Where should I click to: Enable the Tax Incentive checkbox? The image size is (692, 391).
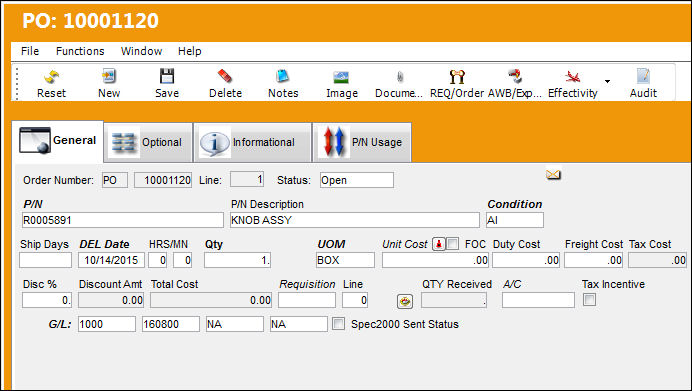point(589,300)
